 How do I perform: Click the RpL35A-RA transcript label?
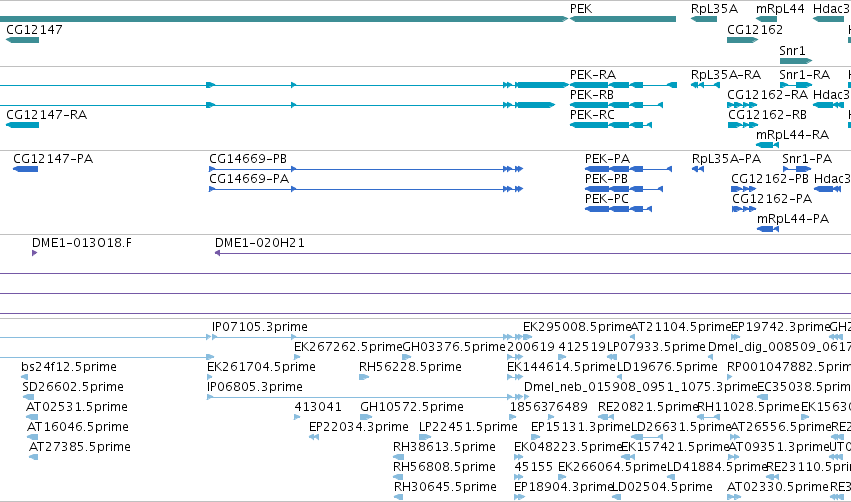(x=726, y=75)
